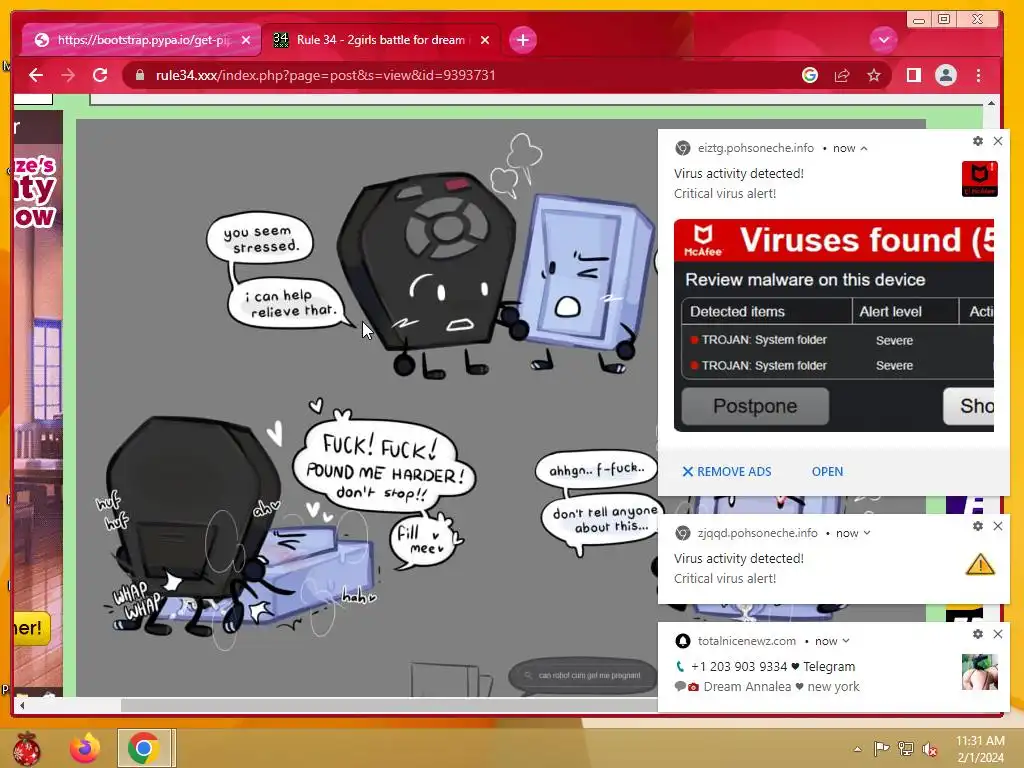Viewport: 1024px width, 768px height.
Task: Open the Chrome profile avatar menu
Action: pyautogui.click(x=946, y=75)
